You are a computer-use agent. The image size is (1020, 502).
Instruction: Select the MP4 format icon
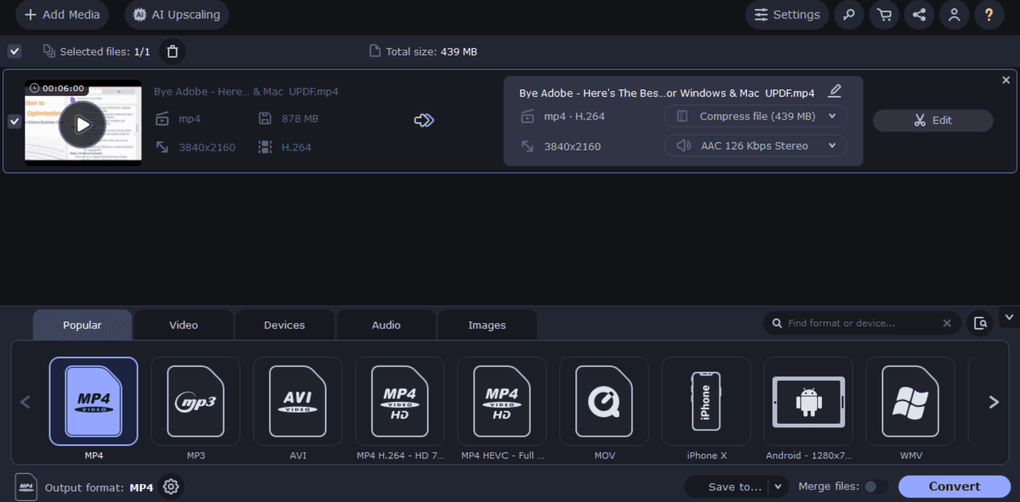[94, 401]
